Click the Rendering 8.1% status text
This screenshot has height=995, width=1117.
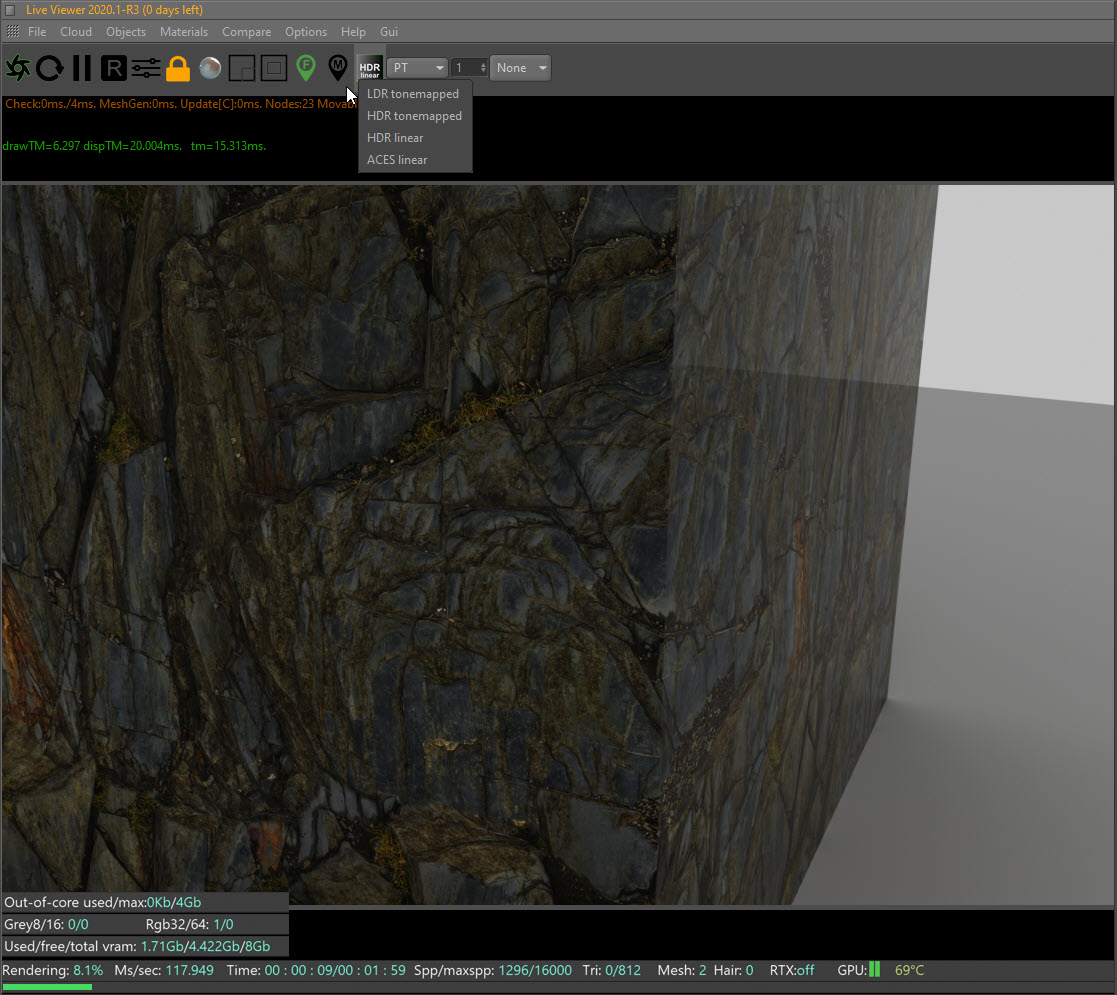[x=53, y=971]
